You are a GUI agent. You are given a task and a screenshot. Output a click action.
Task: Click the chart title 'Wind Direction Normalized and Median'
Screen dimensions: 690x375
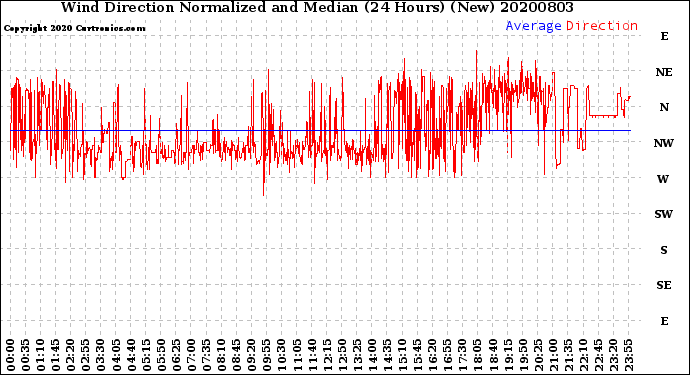[209, 7]
